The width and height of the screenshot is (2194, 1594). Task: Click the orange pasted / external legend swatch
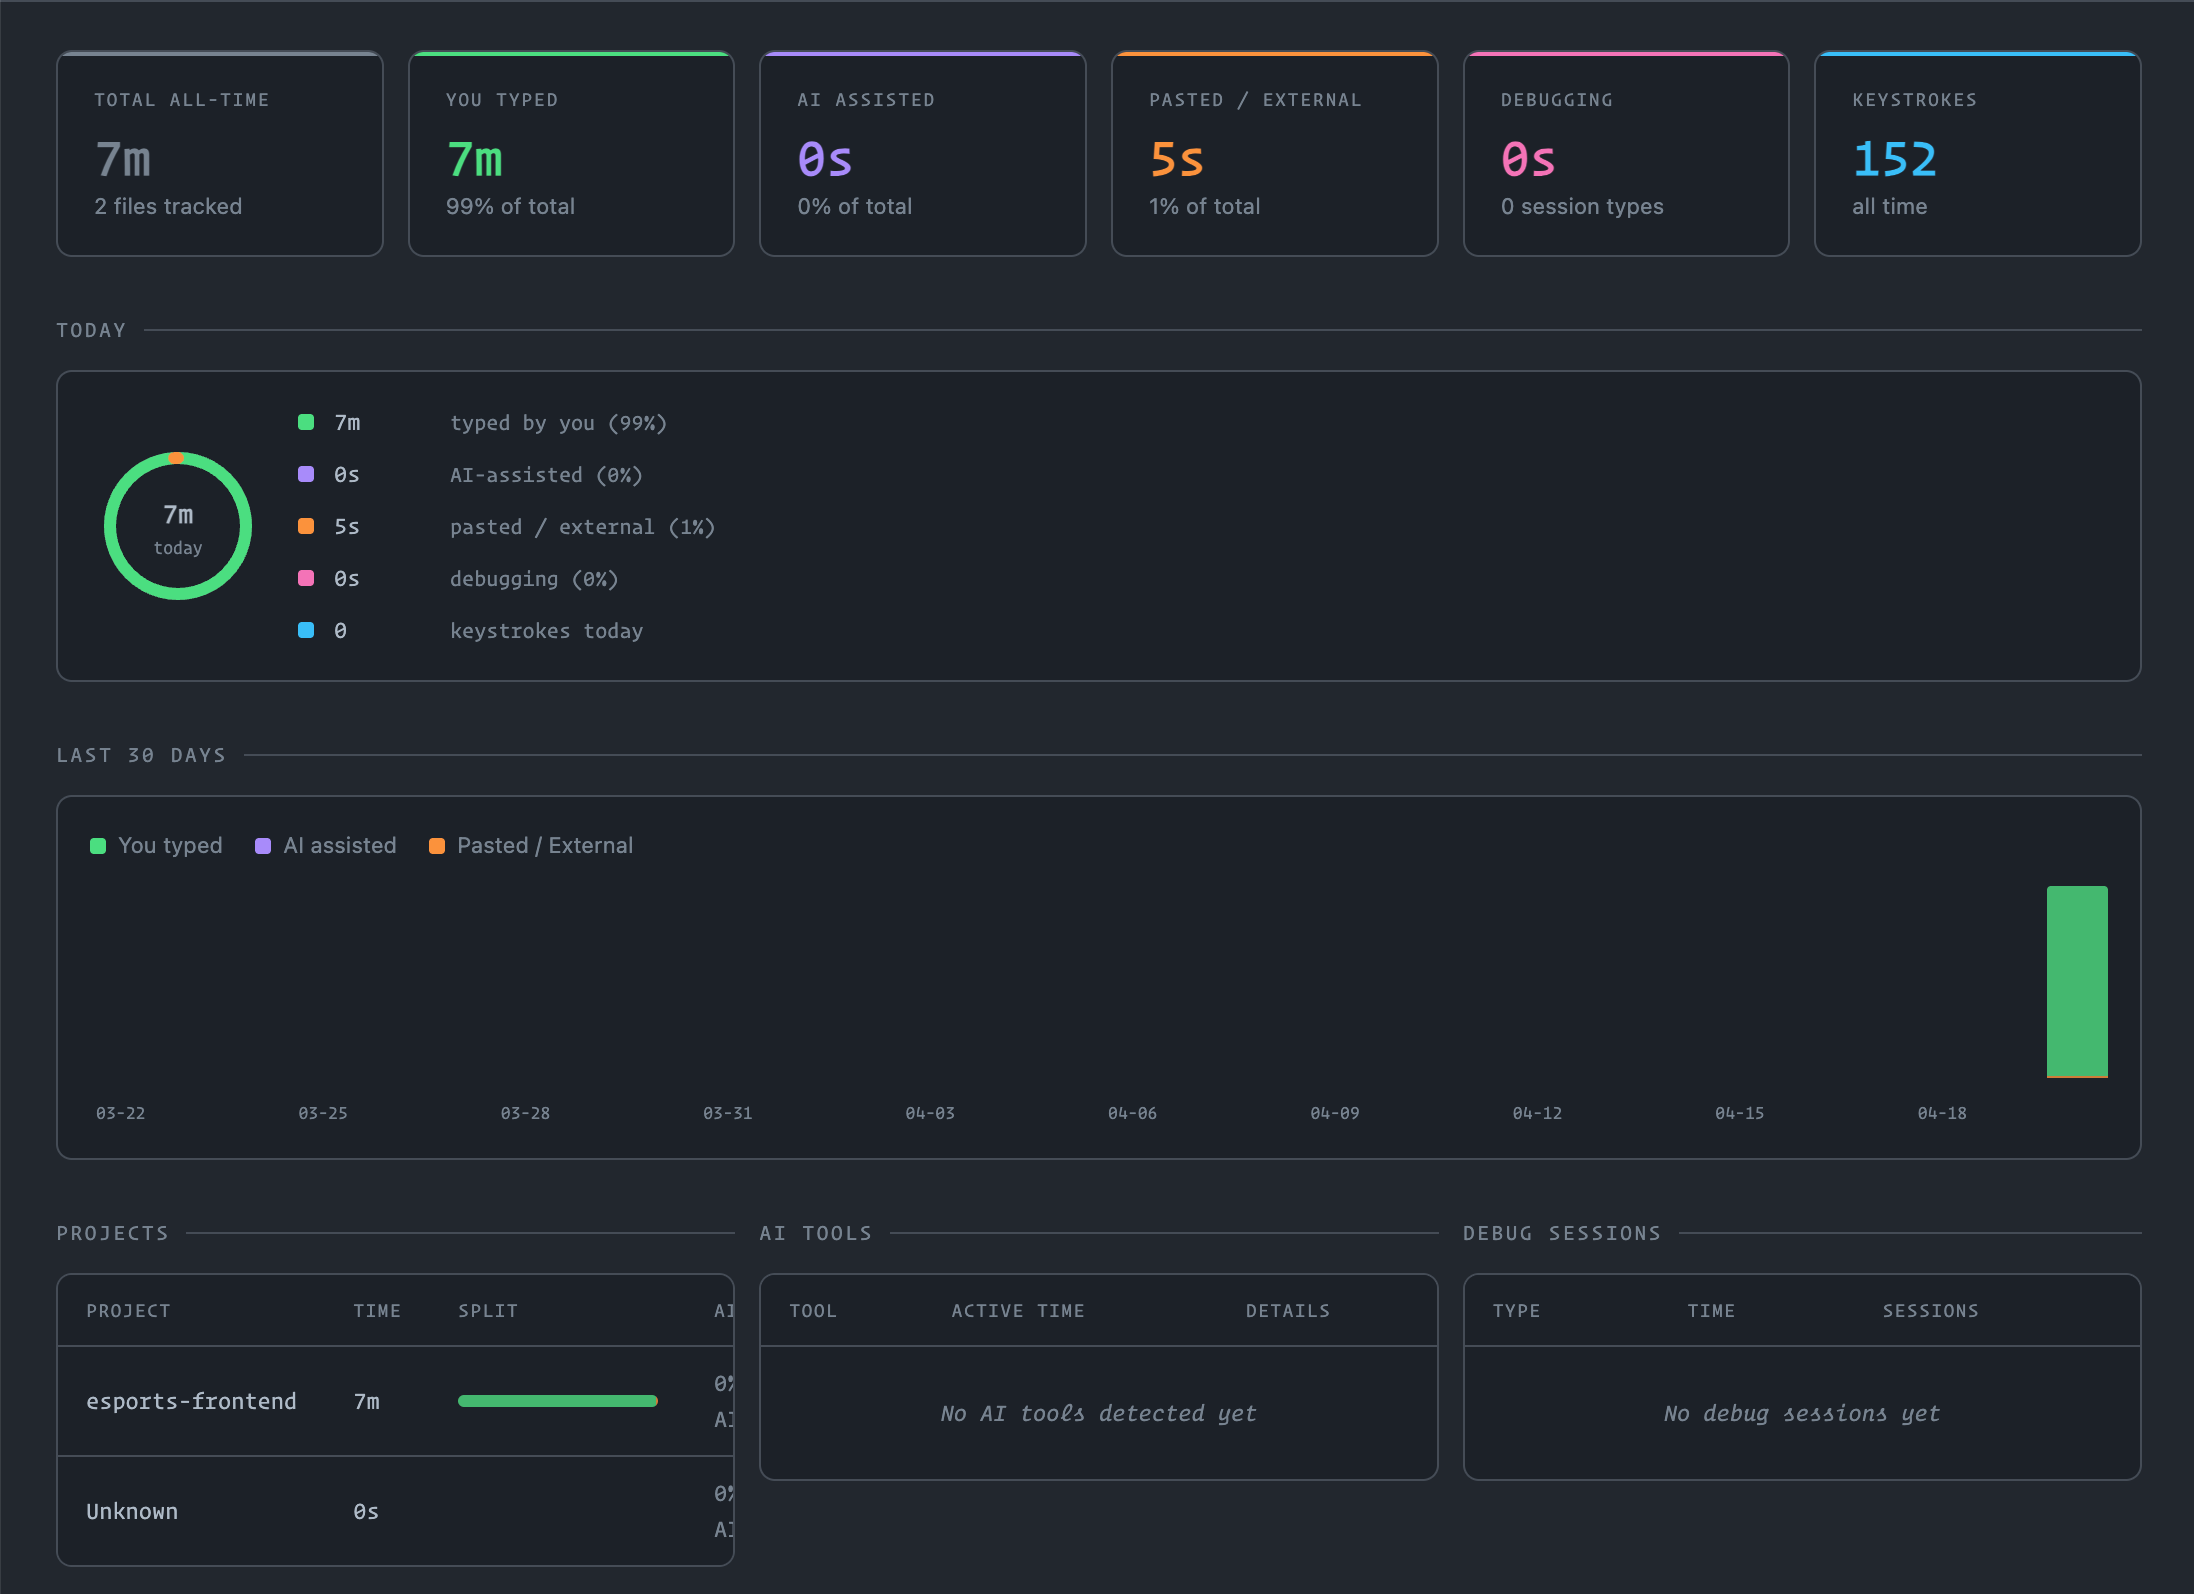(306, 526)
